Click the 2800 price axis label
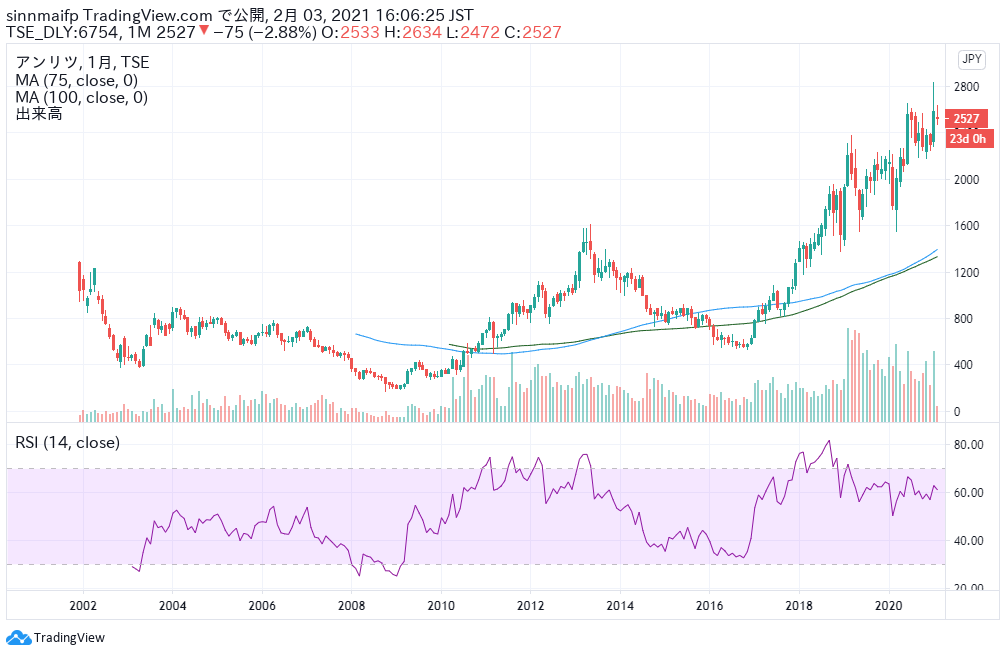This screenshot has height=656, width=1006. tap(966, 87)
